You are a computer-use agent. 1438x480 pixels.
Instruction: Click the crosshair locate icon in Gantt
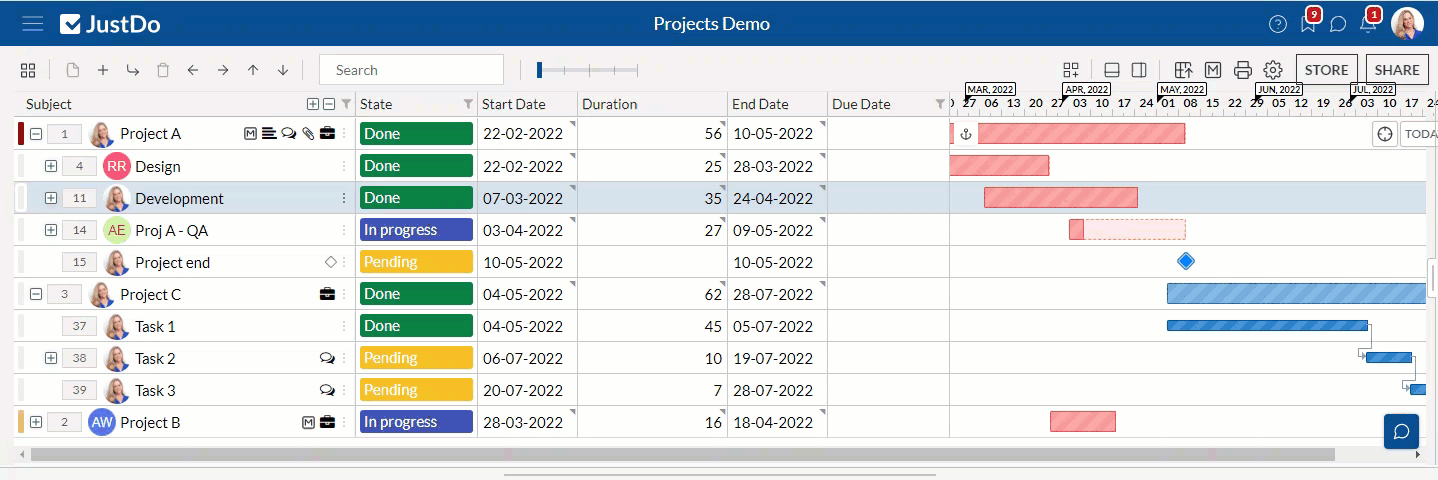coord(1385,134)
